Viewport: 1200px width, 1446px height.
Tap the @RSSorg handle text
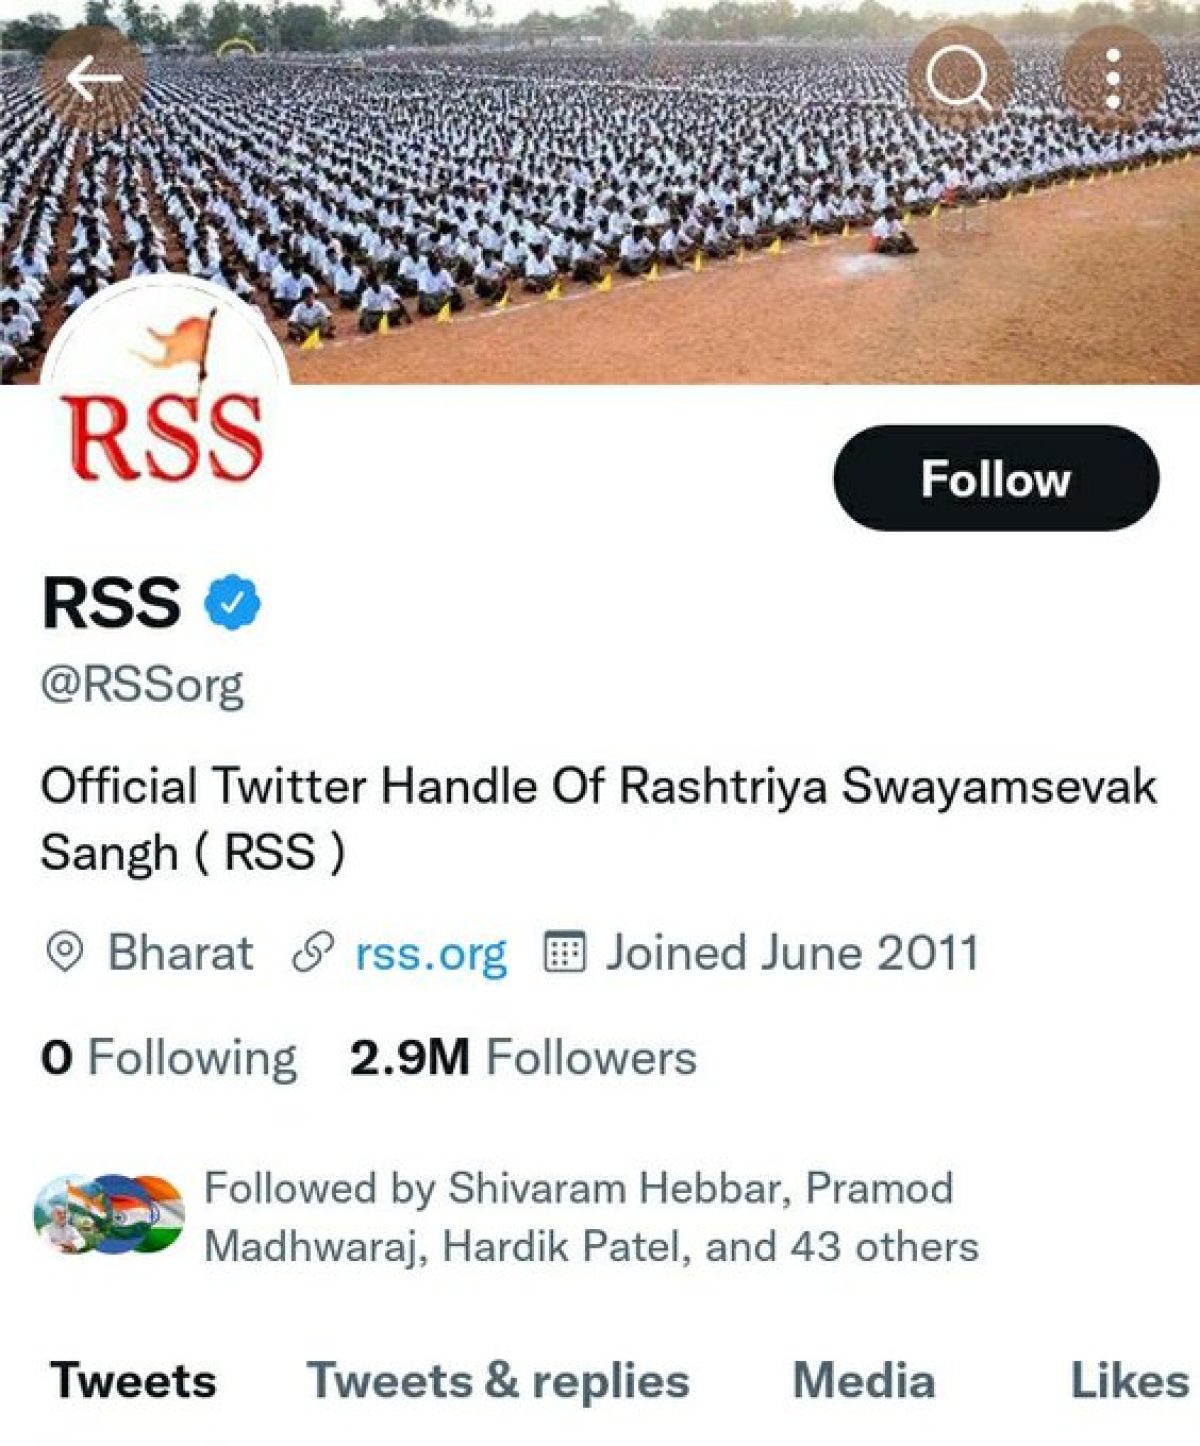[x=142, y=686]
